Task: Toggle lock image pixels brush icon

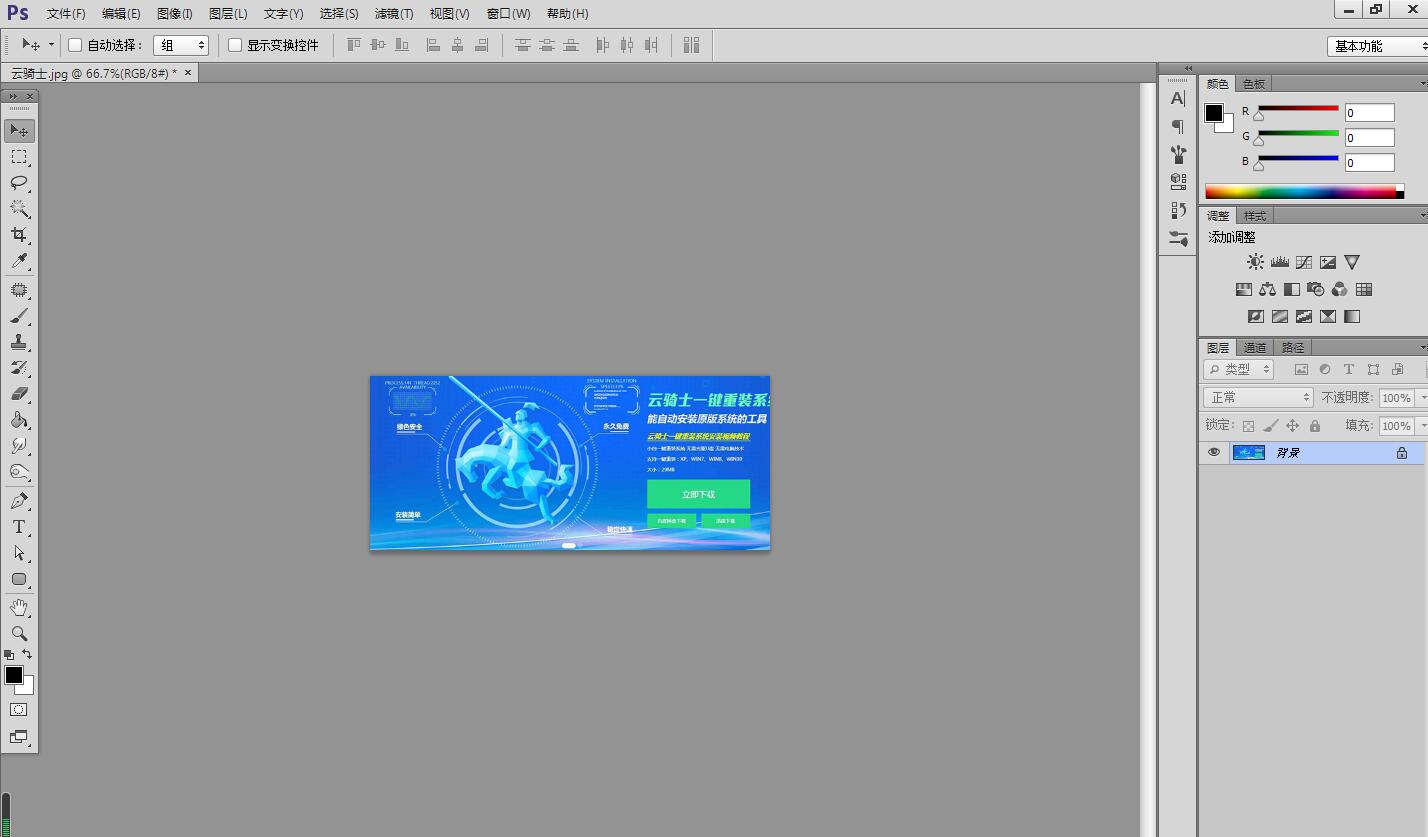Action: click(1271, 426)
